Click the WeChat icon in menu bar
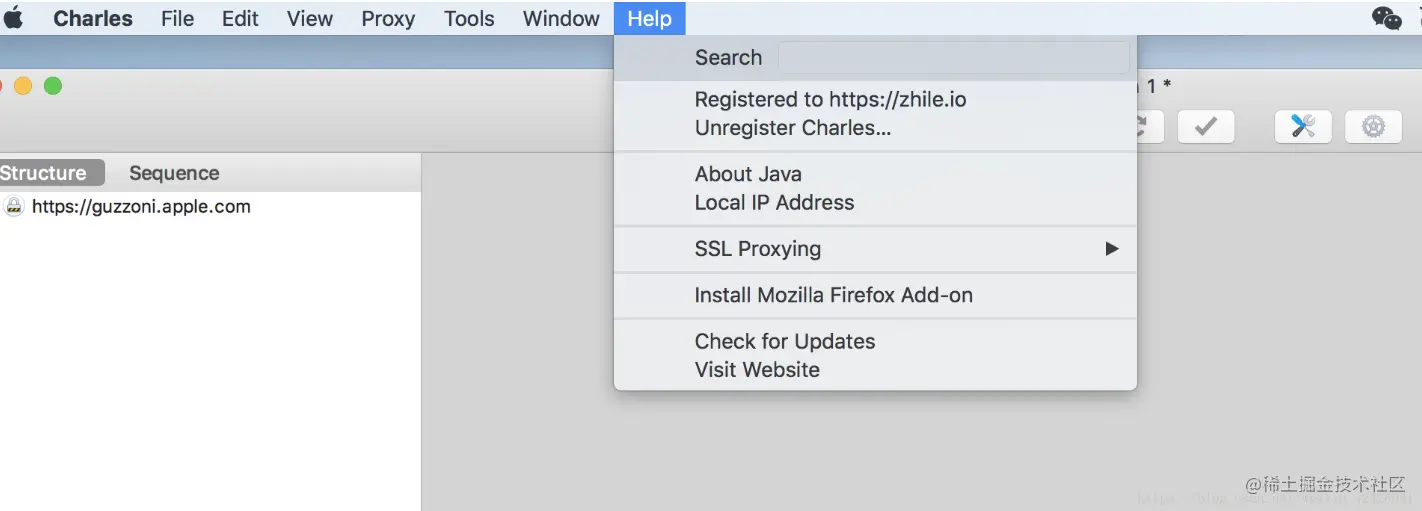The image size is (1422, 511). [1387, 18]
